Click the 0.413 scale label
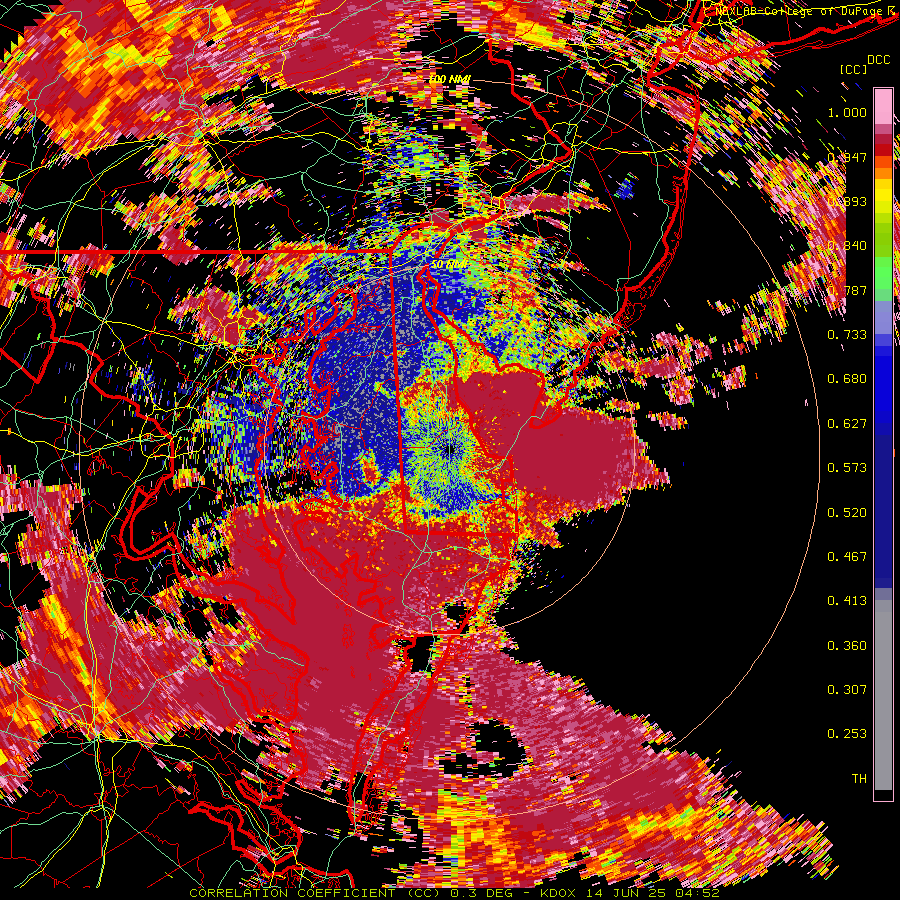This screenshot has height=900, width=900. tap(847, 601)
